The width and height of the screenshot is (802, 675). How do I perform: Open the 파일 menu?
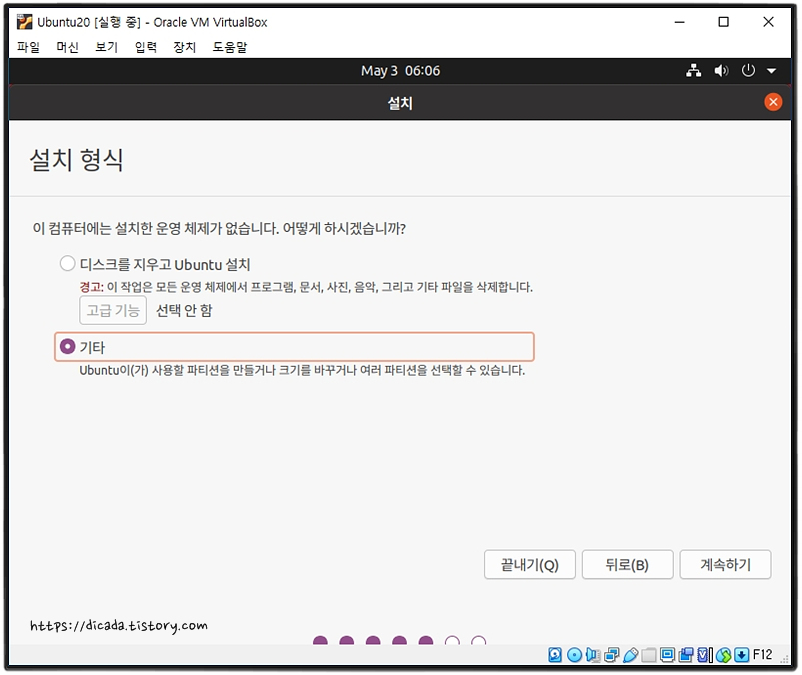[28, 47]
